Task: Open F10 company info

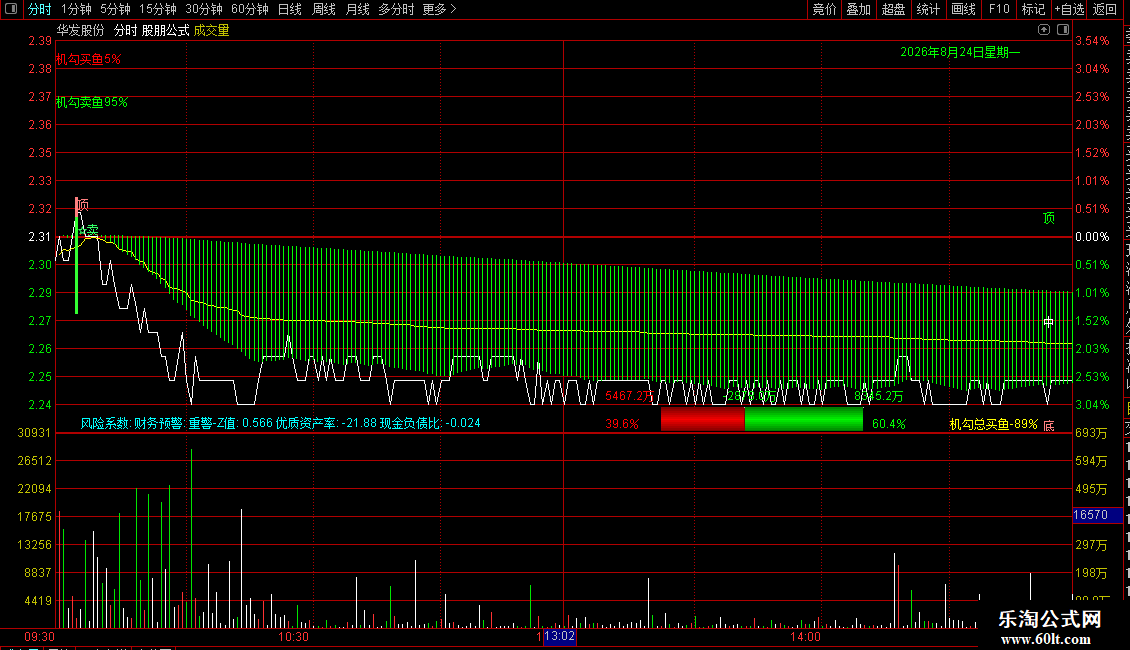Action: [x=999, y=9]
